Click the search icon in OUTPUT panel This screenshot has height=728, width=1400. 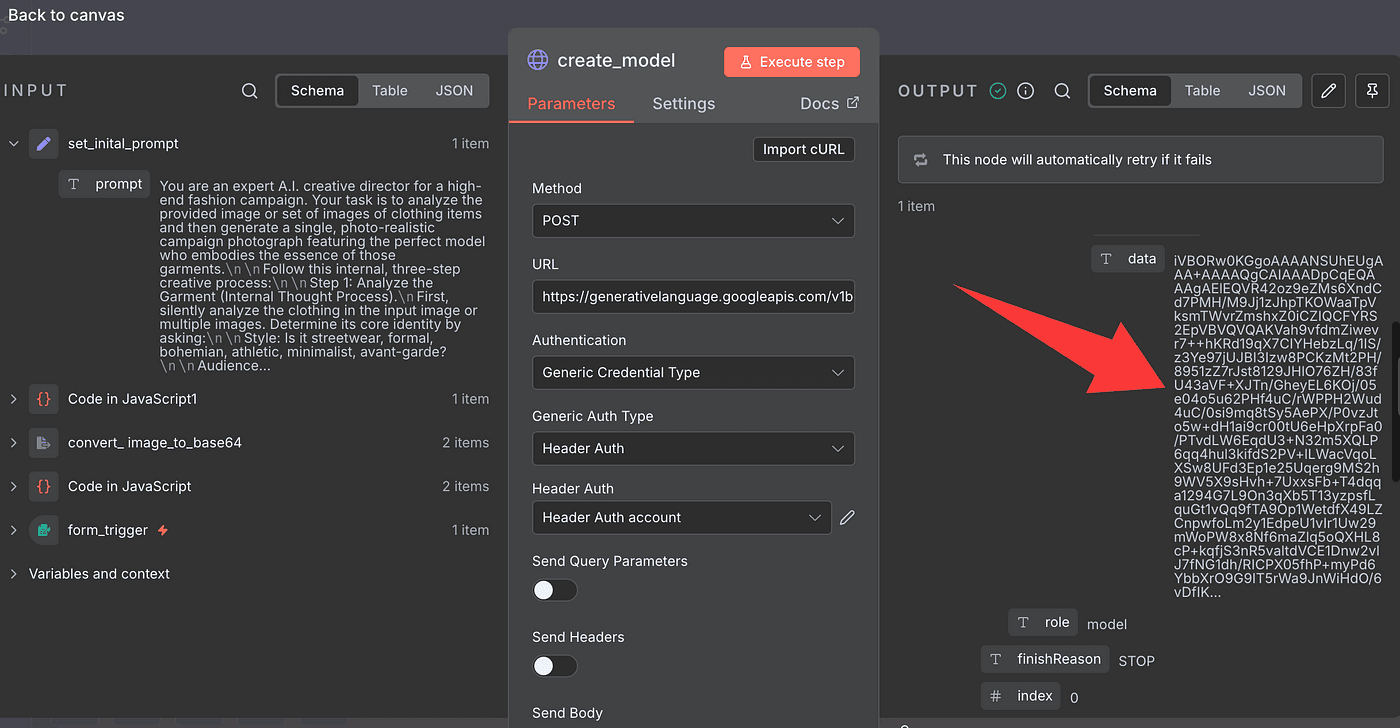point(1062,91)
